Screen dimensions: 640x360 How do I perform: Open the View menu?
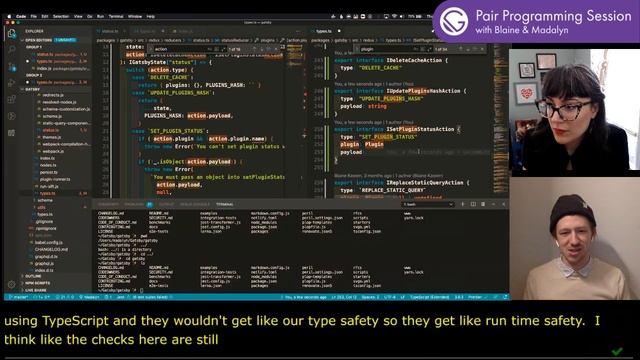click(78, 16)
